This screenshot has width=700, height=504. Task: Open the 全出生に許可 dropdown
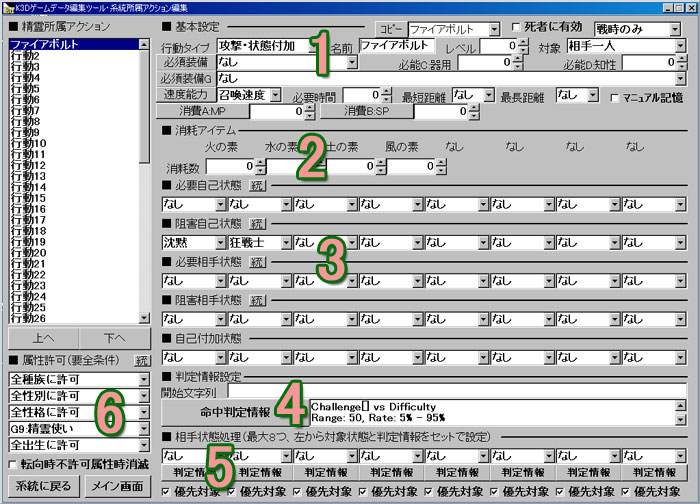click(144, 446)
